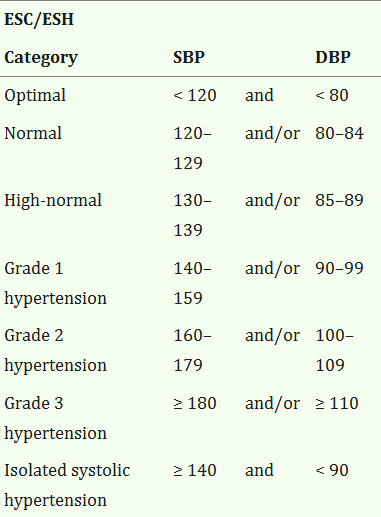The height and width of the screenshot is (517, 381).
Task: Click the Grade 3 hypertension label
Action: point(55,418)
